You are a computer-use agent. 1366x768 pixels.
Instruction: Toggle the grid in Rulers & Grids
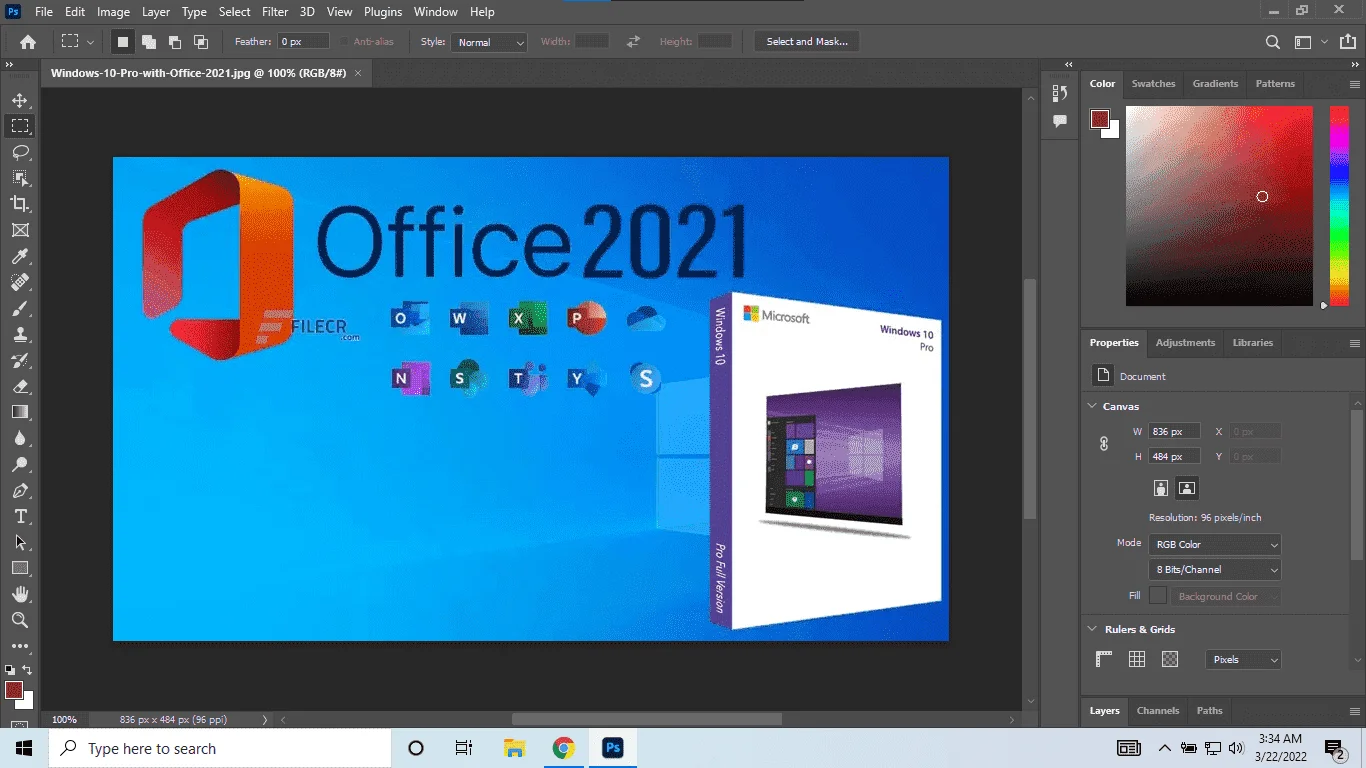coord(1137,659)
